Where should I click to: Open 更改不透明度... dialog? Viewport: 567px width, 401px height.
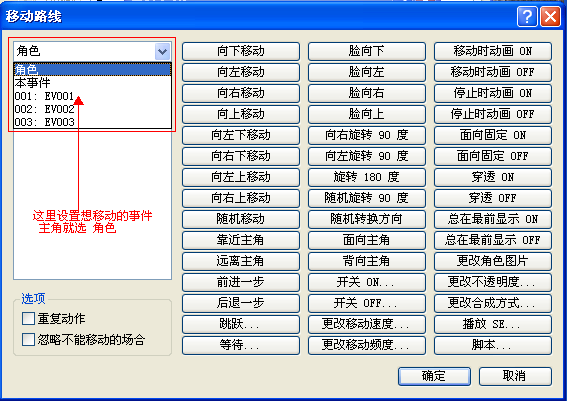click(493, 282)
